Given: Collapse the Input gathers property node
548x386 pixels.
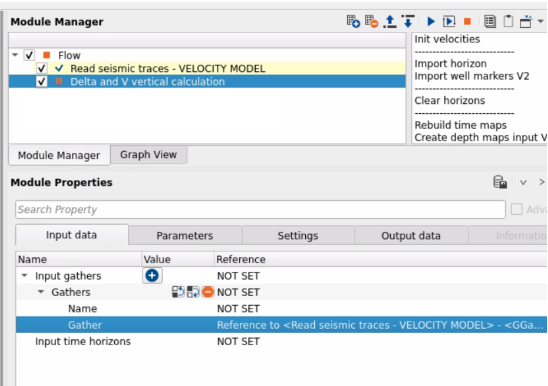Looking at the screenshot, I should [24, 276].
